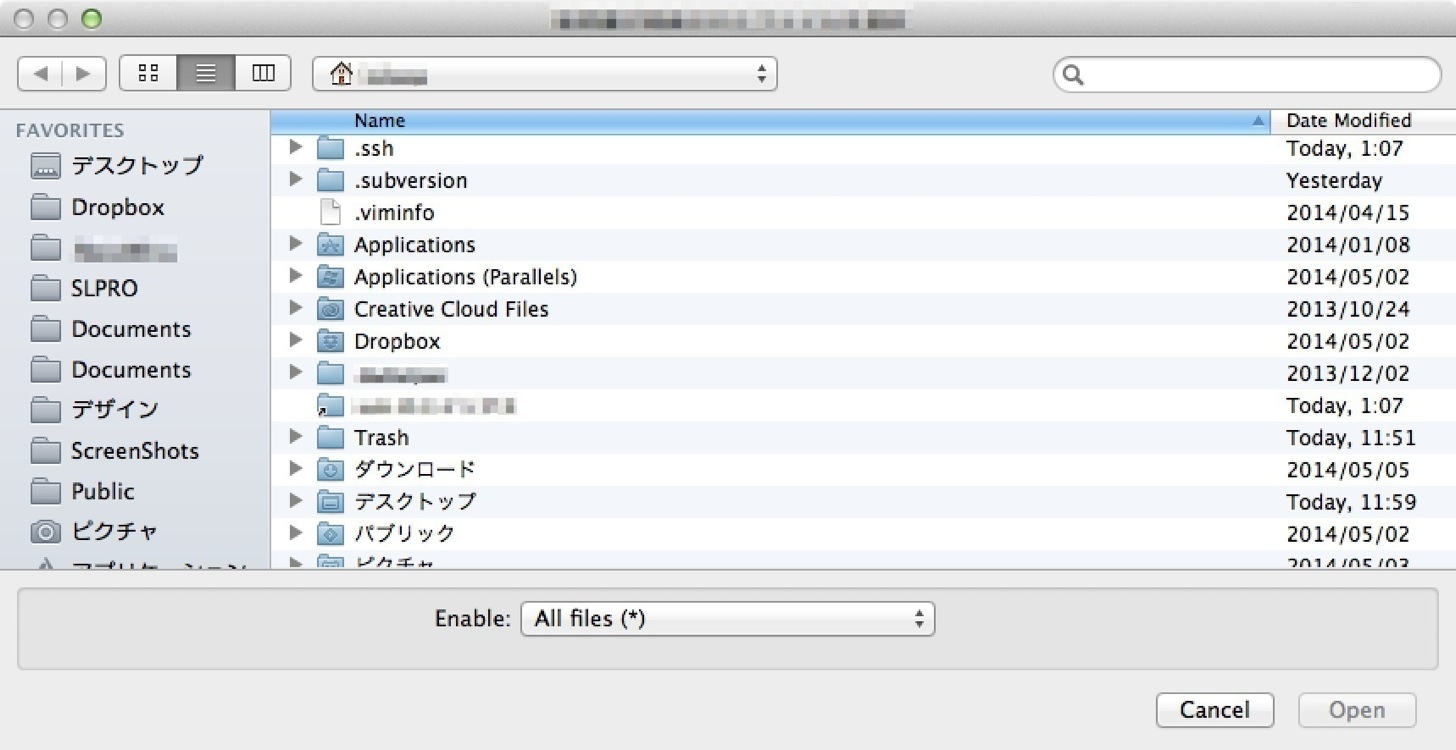The height and width of the screenshot is (750, 1456).
Task: Click the Cancel button
Action: point(1214,710)
